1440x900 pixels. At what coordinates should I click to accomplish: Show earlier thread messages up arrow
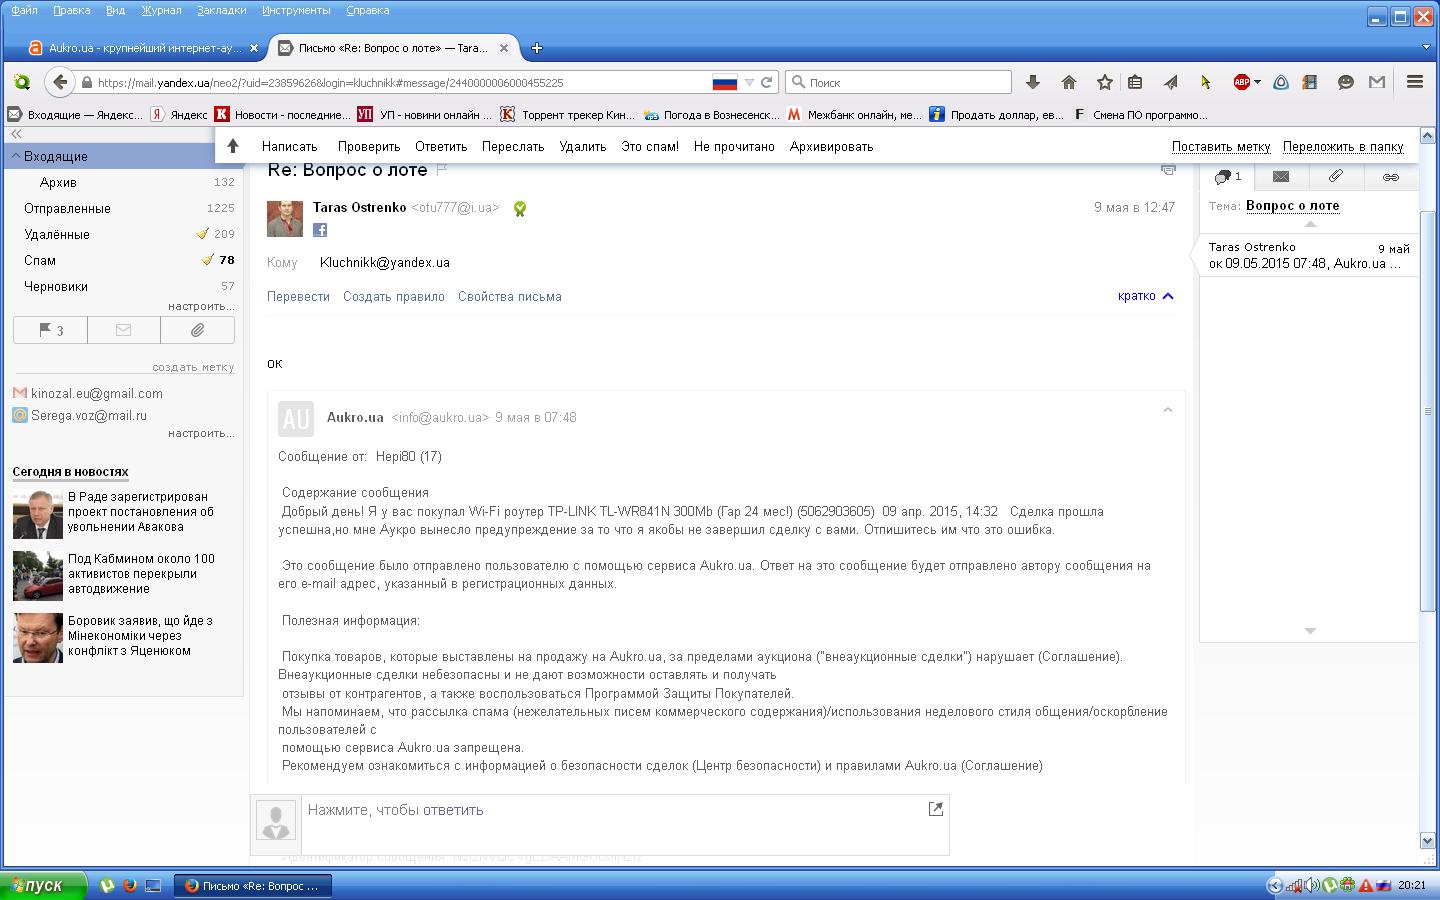(x=1310, y=224)
